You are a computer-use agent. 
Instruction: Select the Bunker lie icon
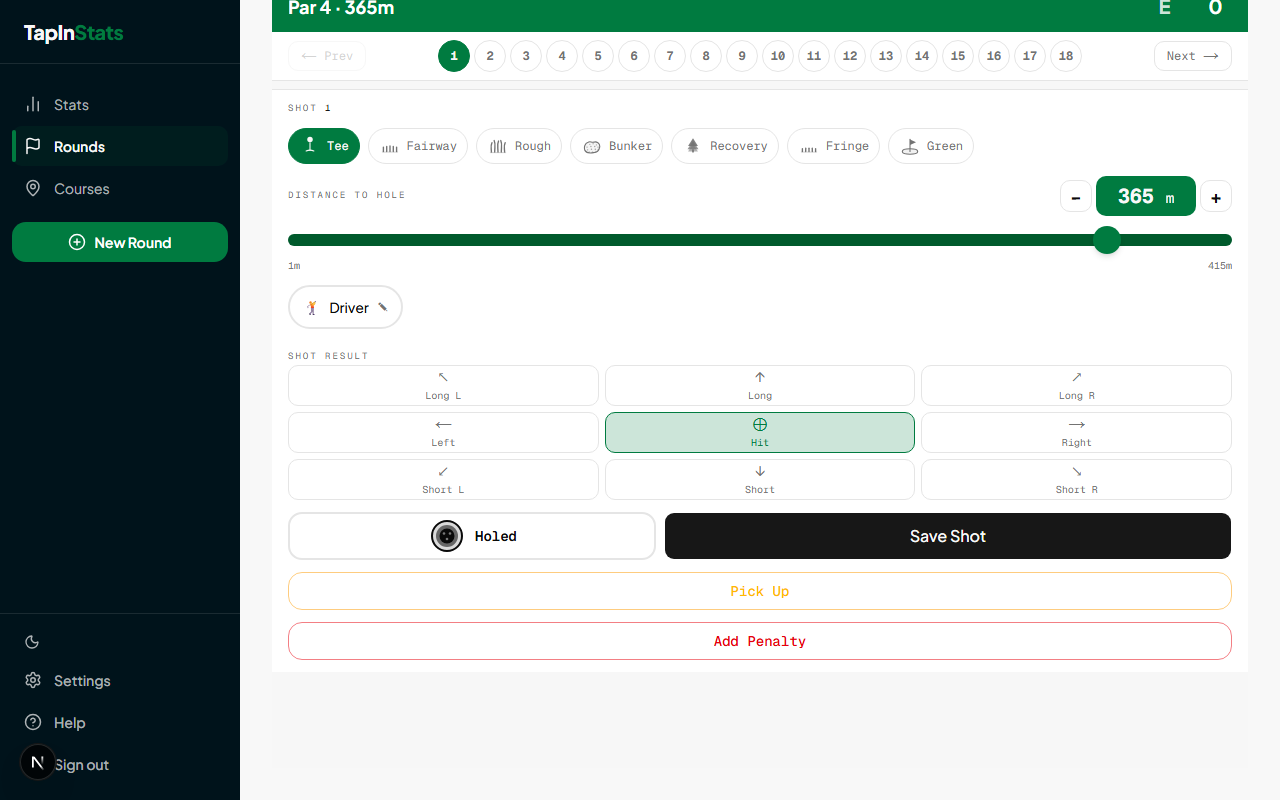coord(594,146)
